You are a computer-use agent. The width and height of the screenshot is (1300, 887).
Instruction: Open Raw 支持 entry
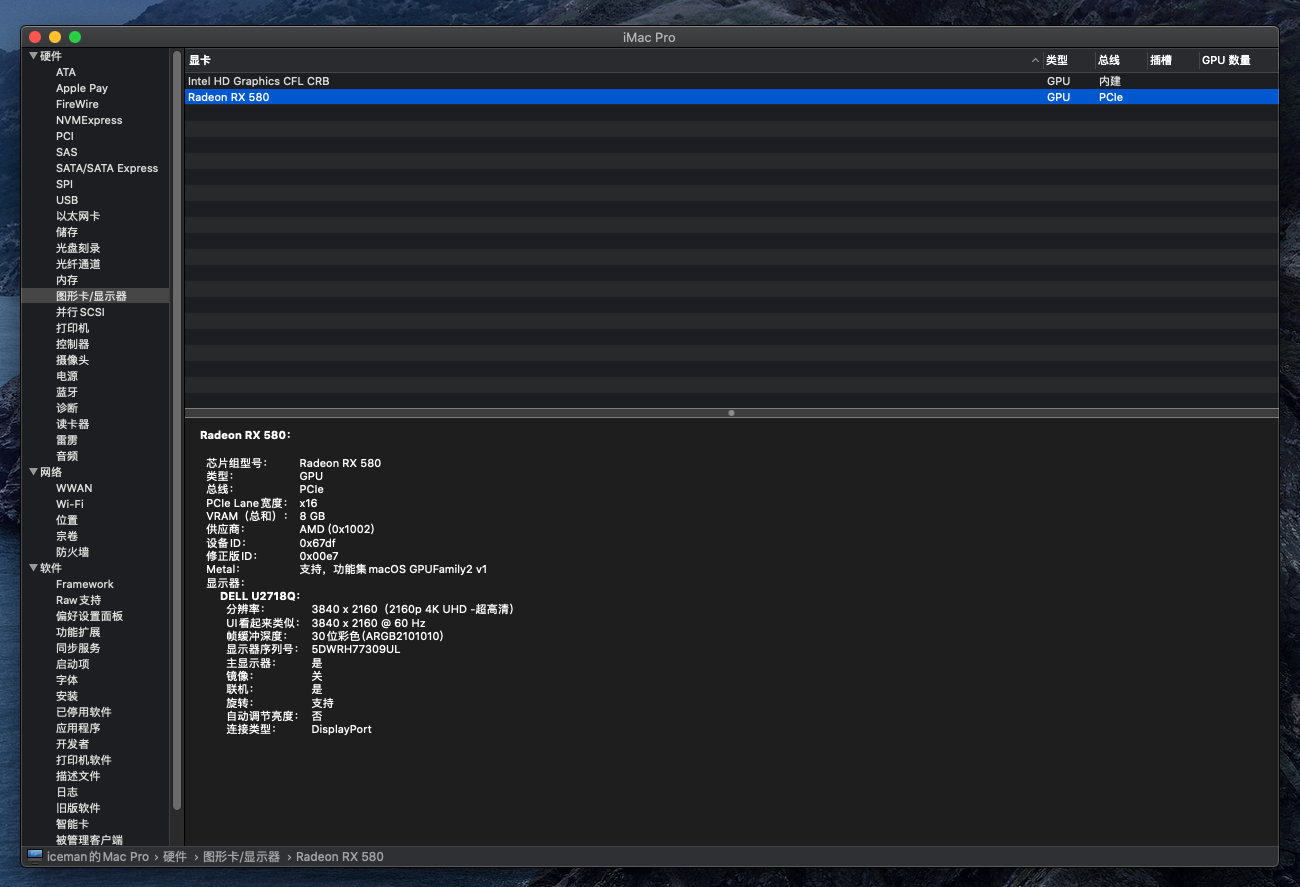click(78, 600)
